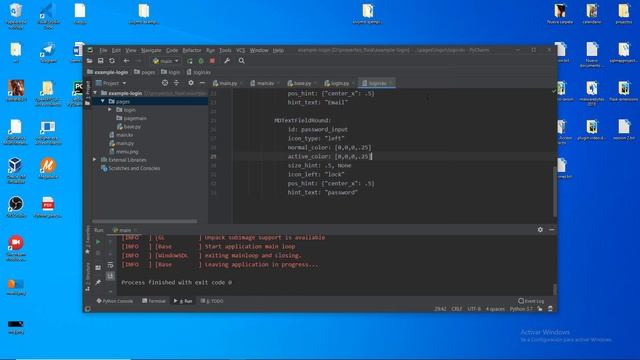Click the red Stop icon in main toolbar
This screenshot has height=360, width=640.
click(212, 61)
